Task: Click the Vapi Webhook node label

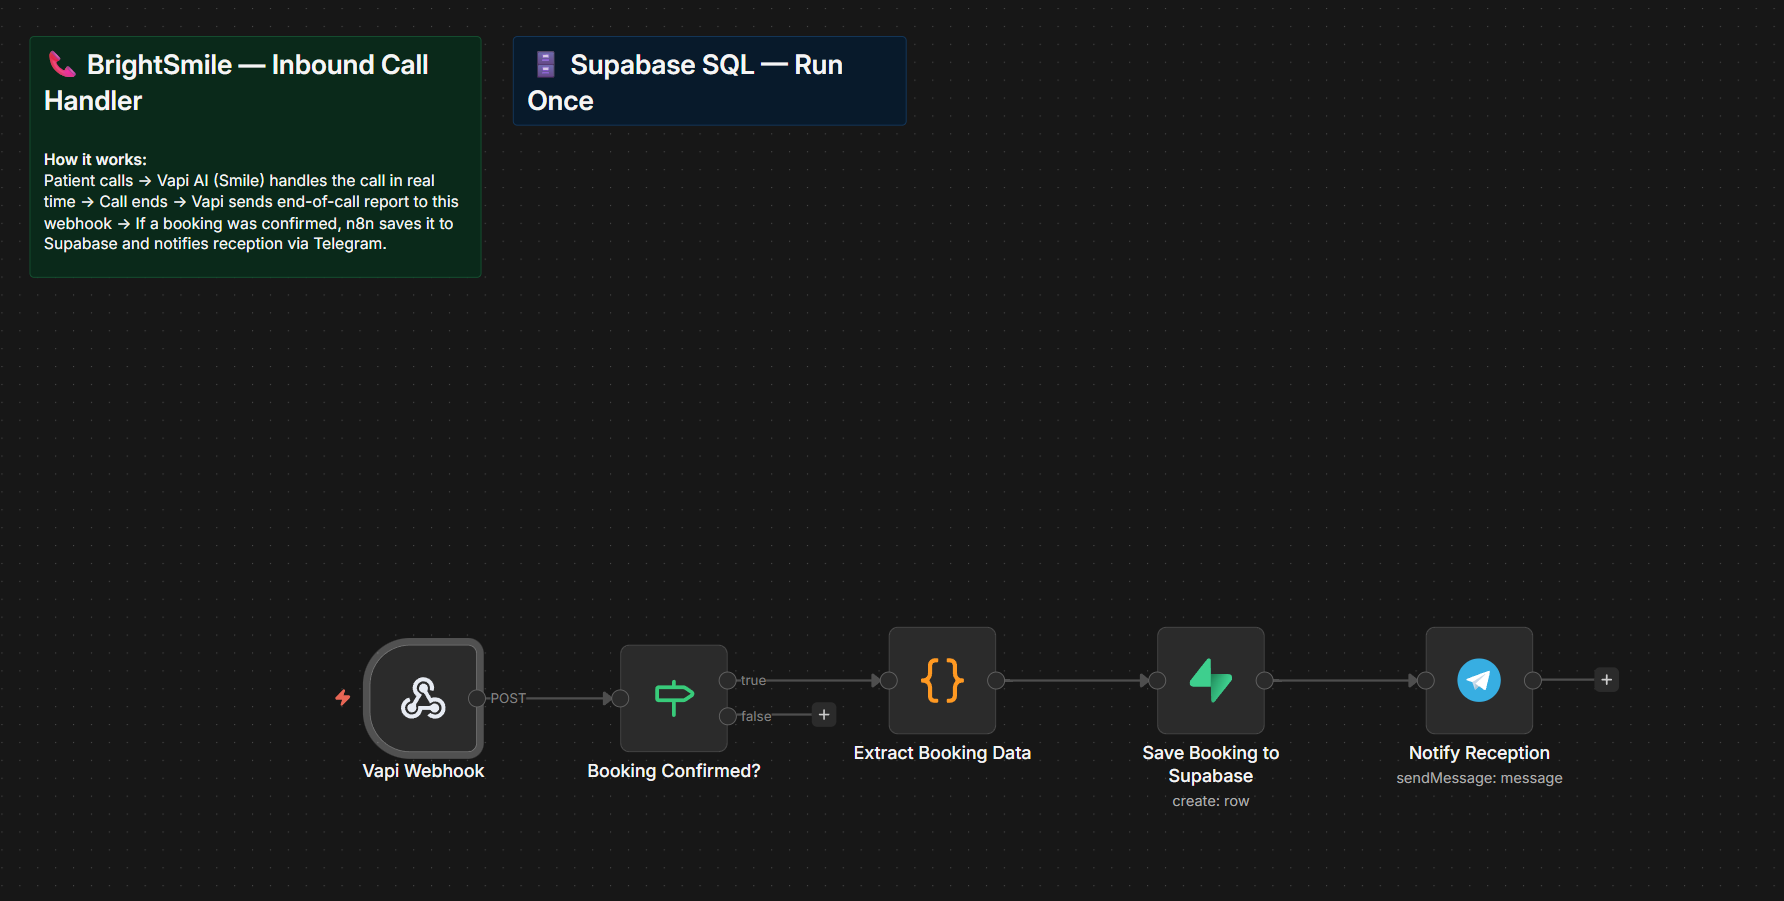Action: click(423, 771)
